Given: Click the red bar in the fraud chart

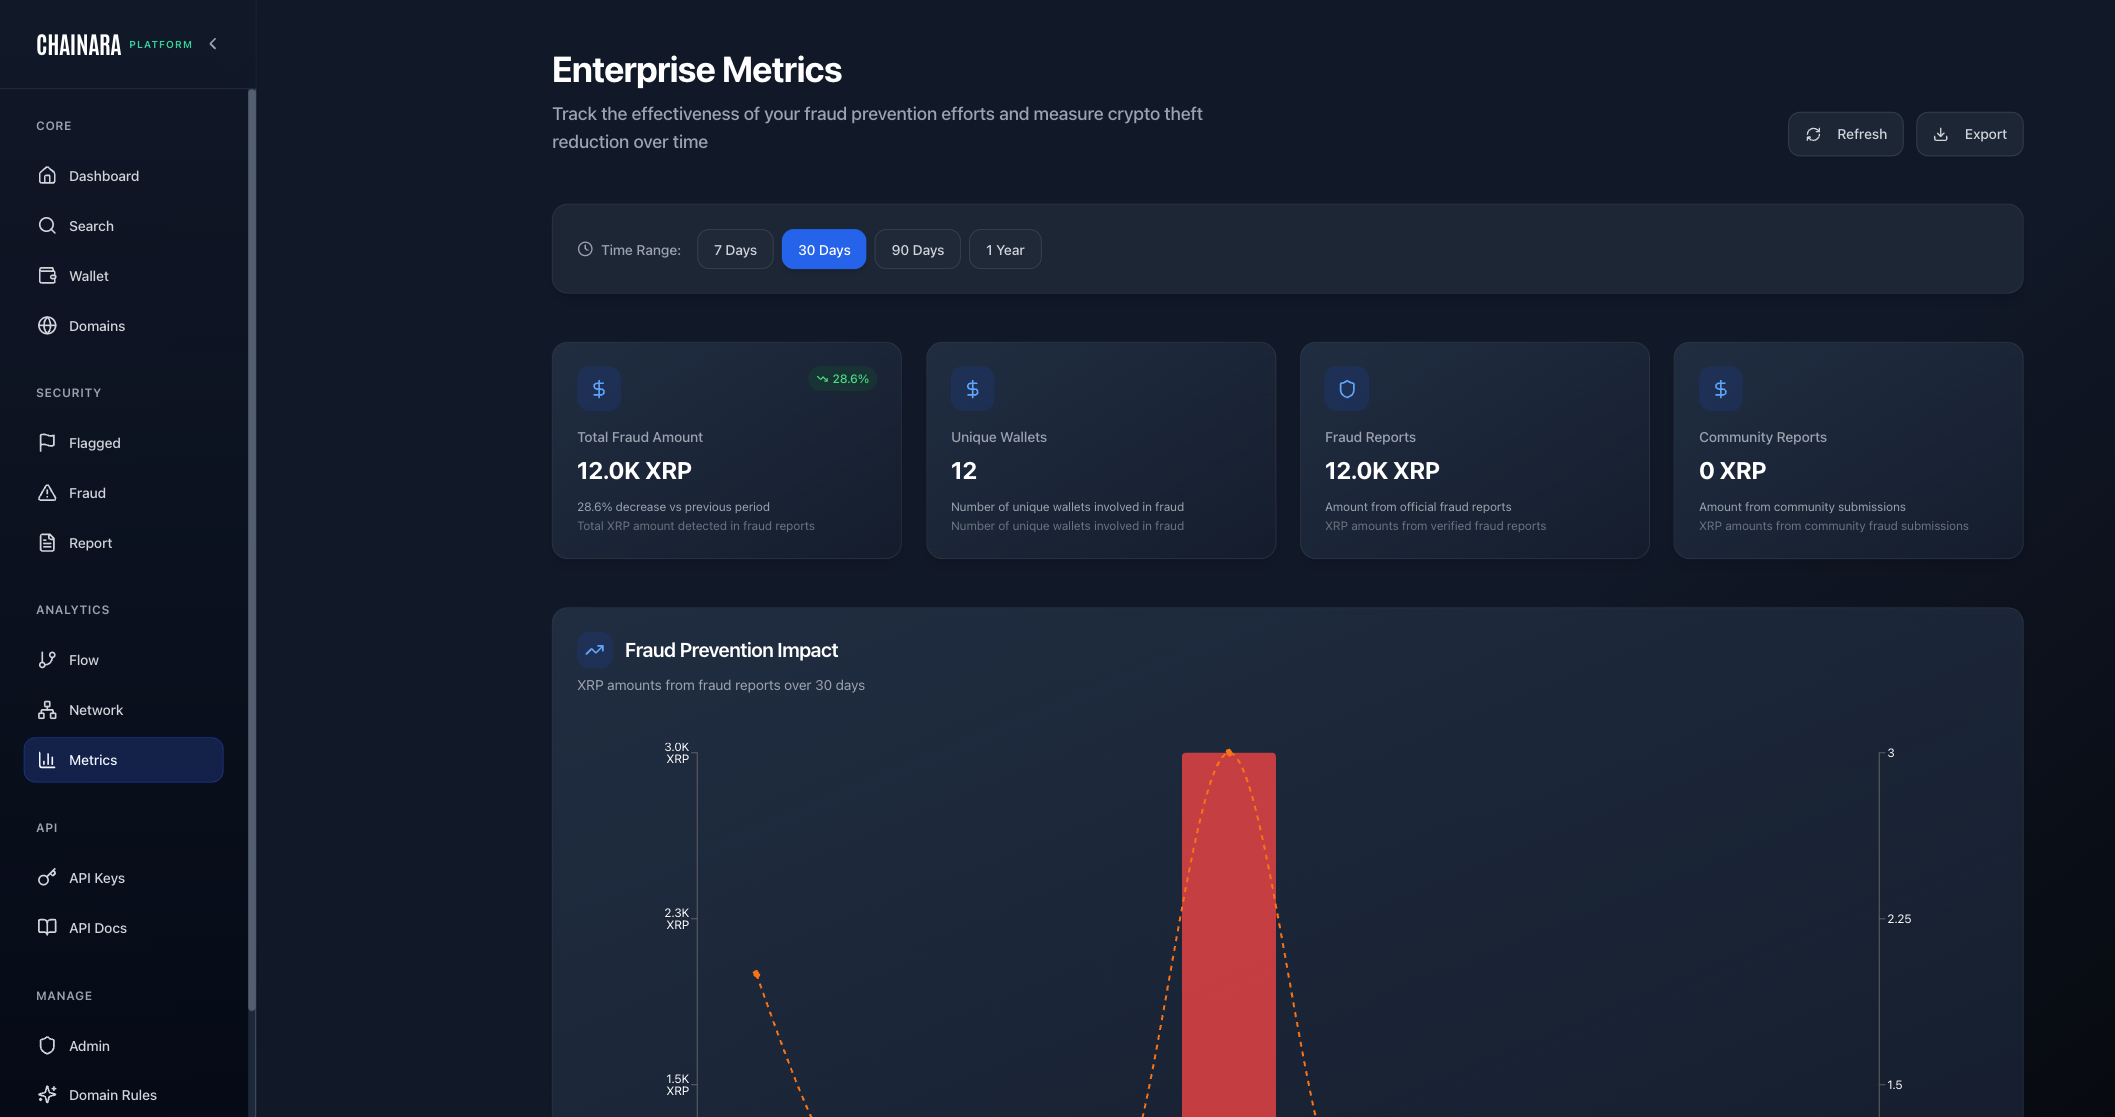Looking at the screenshot, I should pyautogui.click(x=1228, y=935).
